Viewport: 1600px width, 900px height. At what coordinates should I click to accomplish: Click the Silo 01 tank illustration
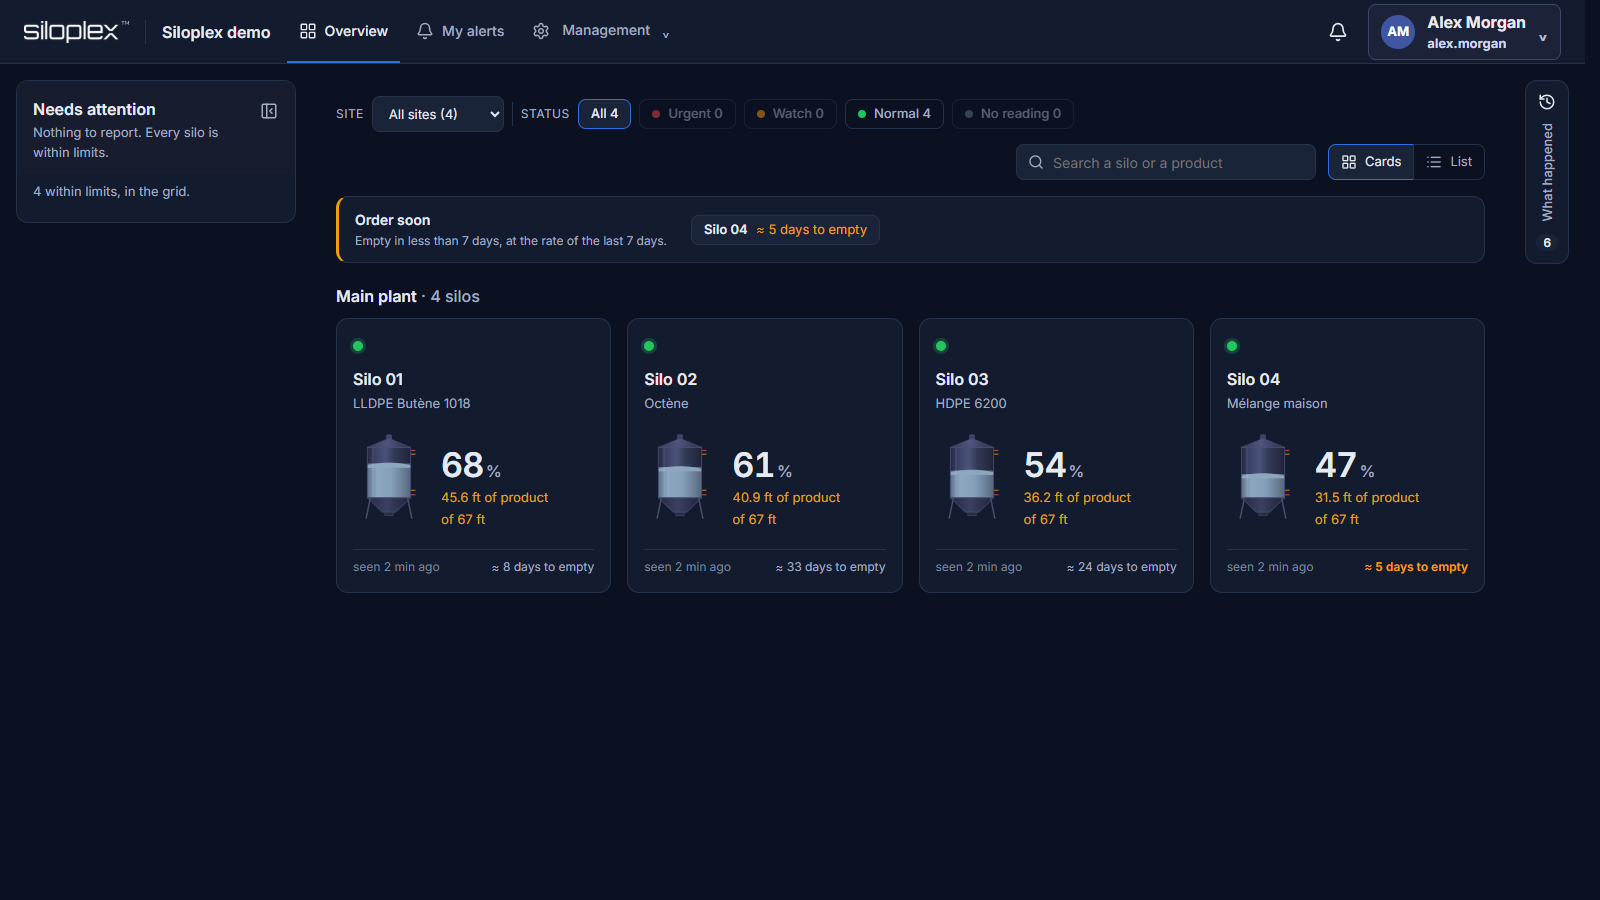click(389, 476)
